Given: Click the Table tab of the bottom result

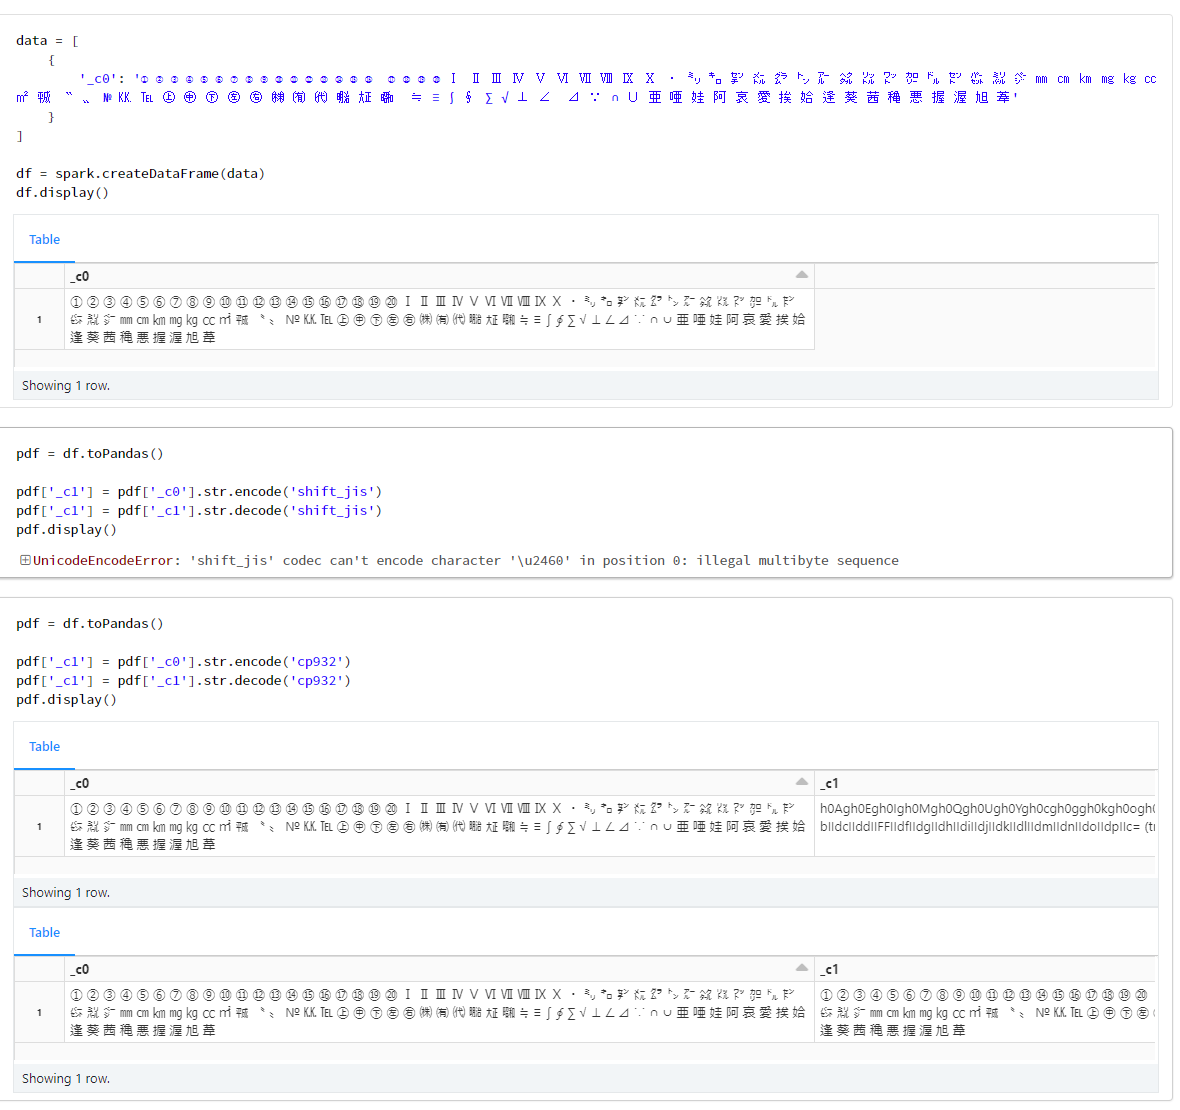Looking at the screenshot, I should pyautogui.click(x=44, y=932).
